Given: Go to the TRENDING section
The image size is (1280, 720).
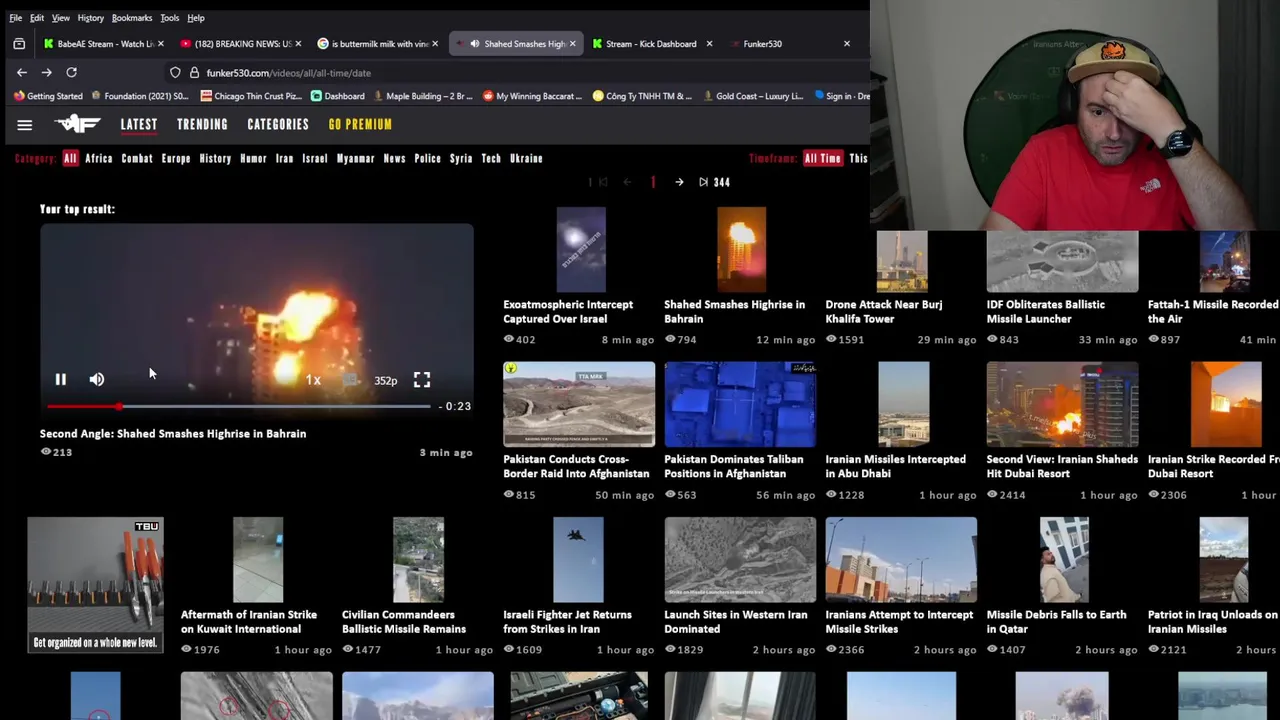Looking at the screenshot, I should point(202,124).
